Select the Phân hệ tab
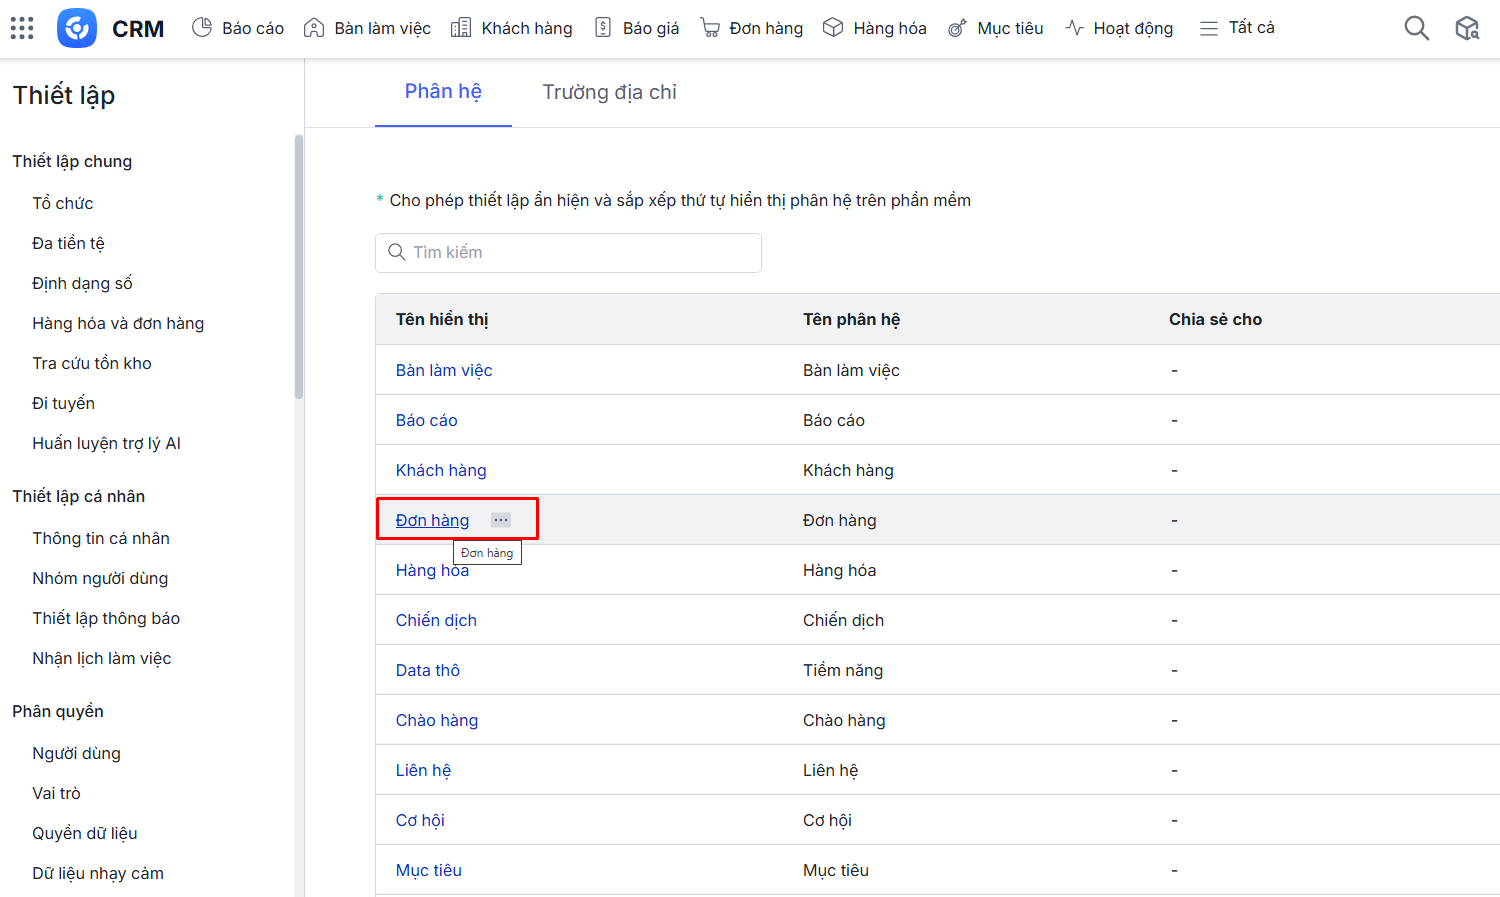Image resolution: width=1500 pixels, height=897 pixels. pyautogui.click(x=443, y=92)
